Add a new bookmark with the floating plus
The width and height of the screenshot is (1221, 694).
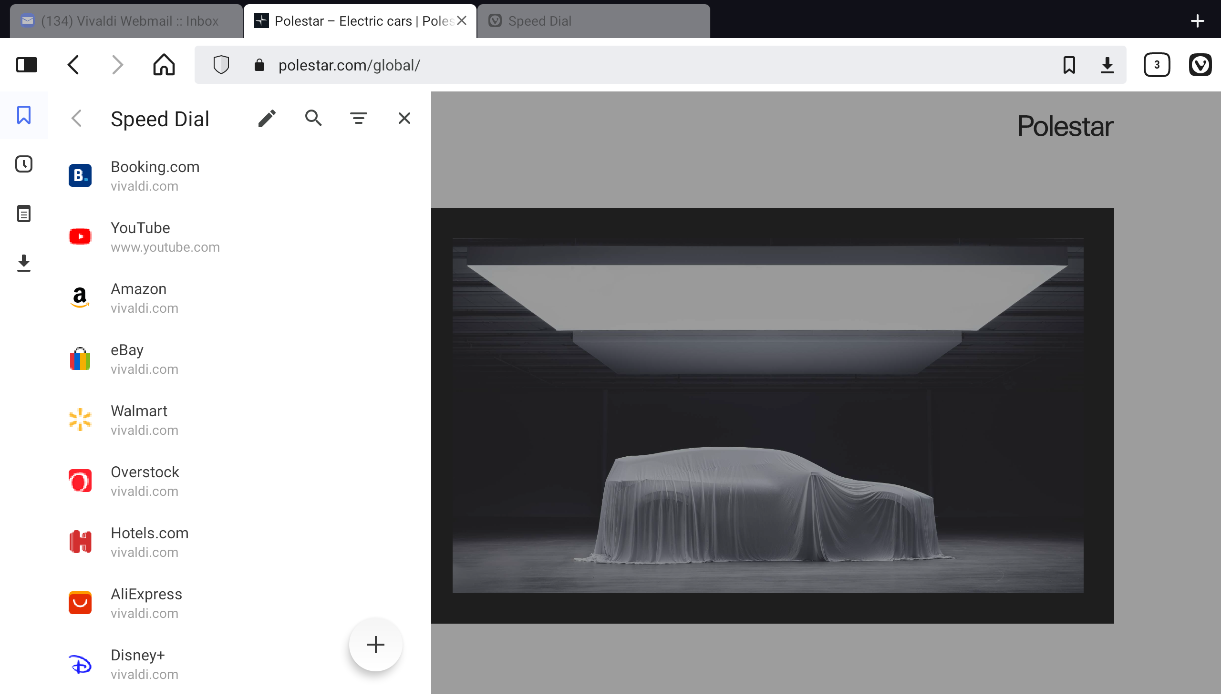375,645
